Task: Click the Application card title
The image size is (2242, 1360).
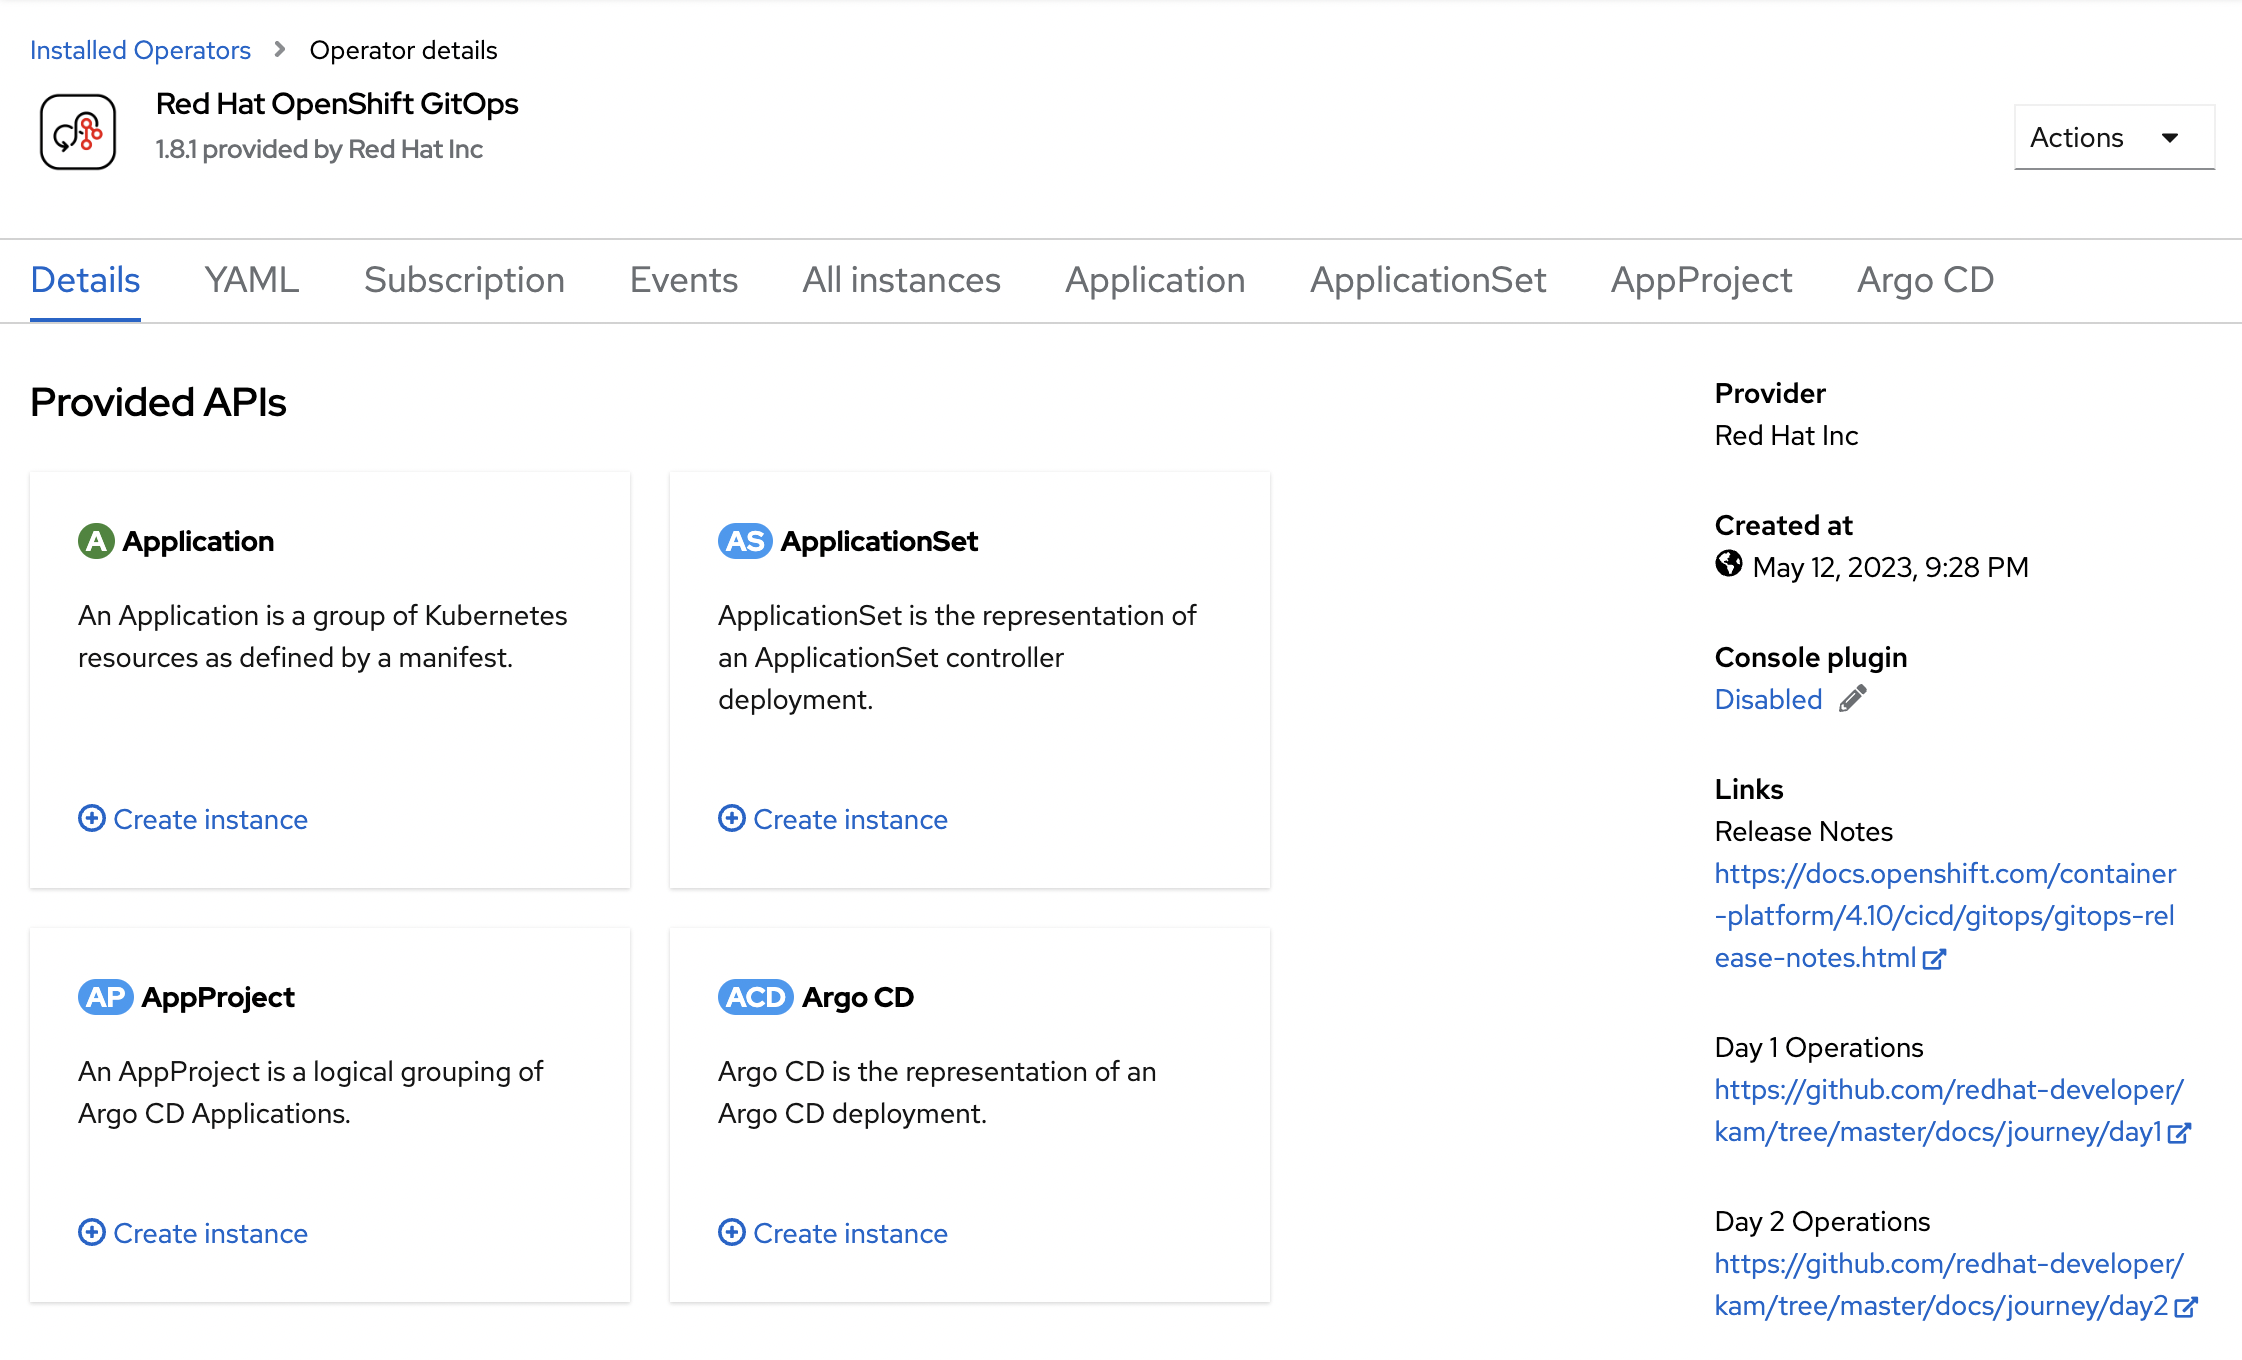Action: tap(198, 541)
